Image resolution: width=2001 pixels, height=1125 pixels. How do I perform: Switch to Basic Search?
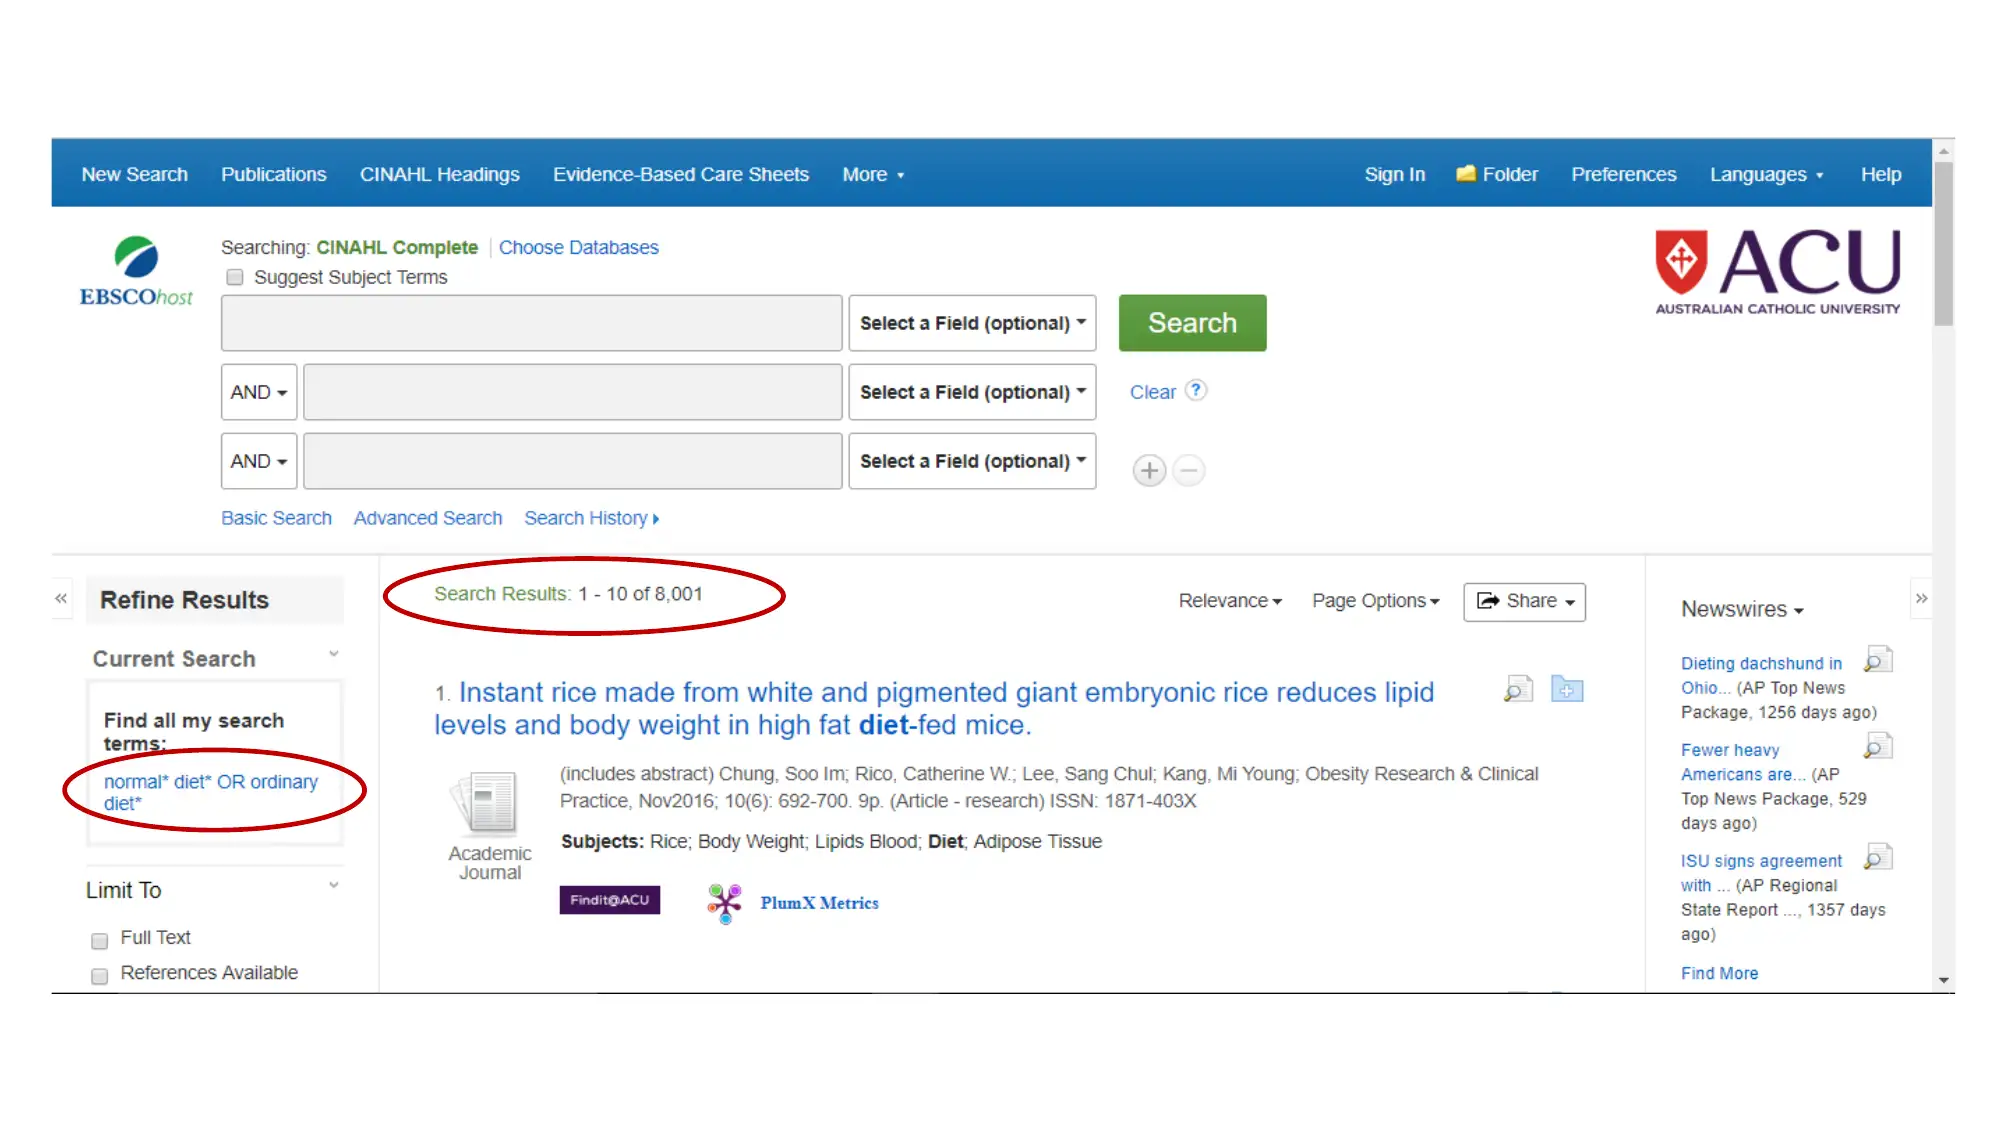click(x=276, y=518)
